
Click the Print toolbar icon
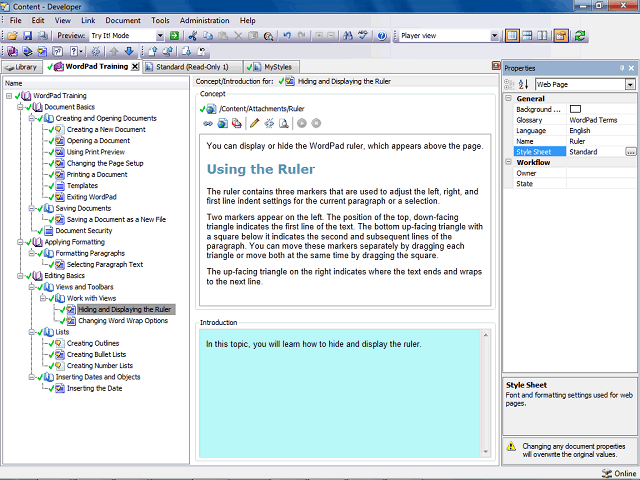click(42, 36)
